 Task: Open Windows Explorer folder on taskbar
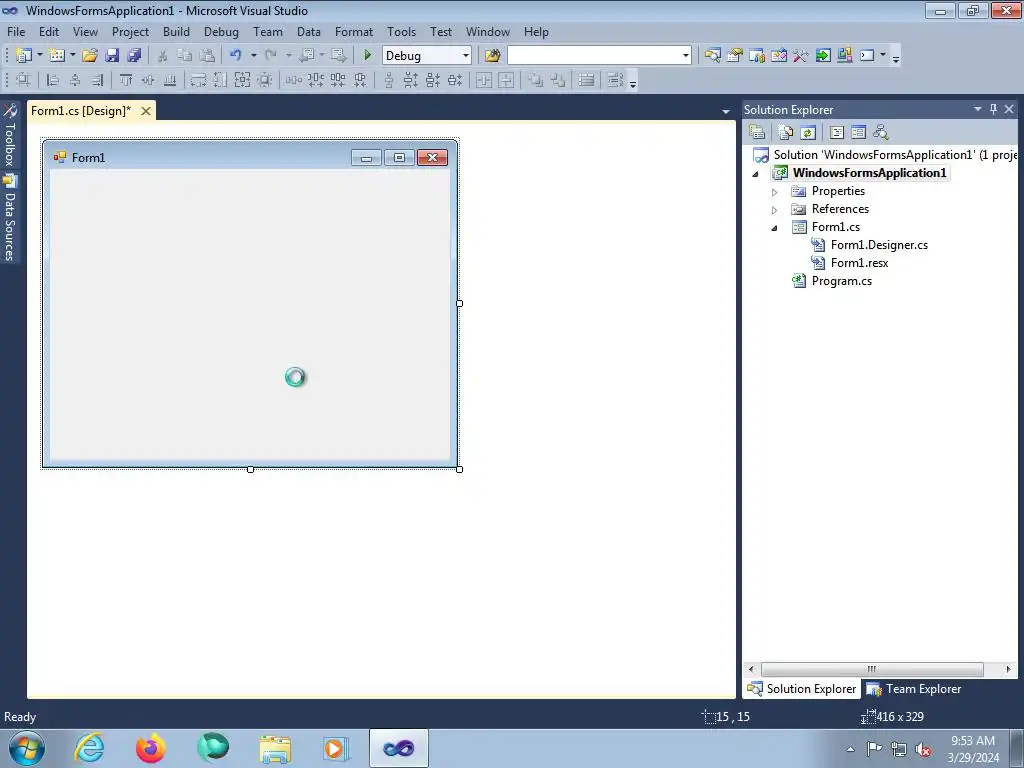click(275, 748)
